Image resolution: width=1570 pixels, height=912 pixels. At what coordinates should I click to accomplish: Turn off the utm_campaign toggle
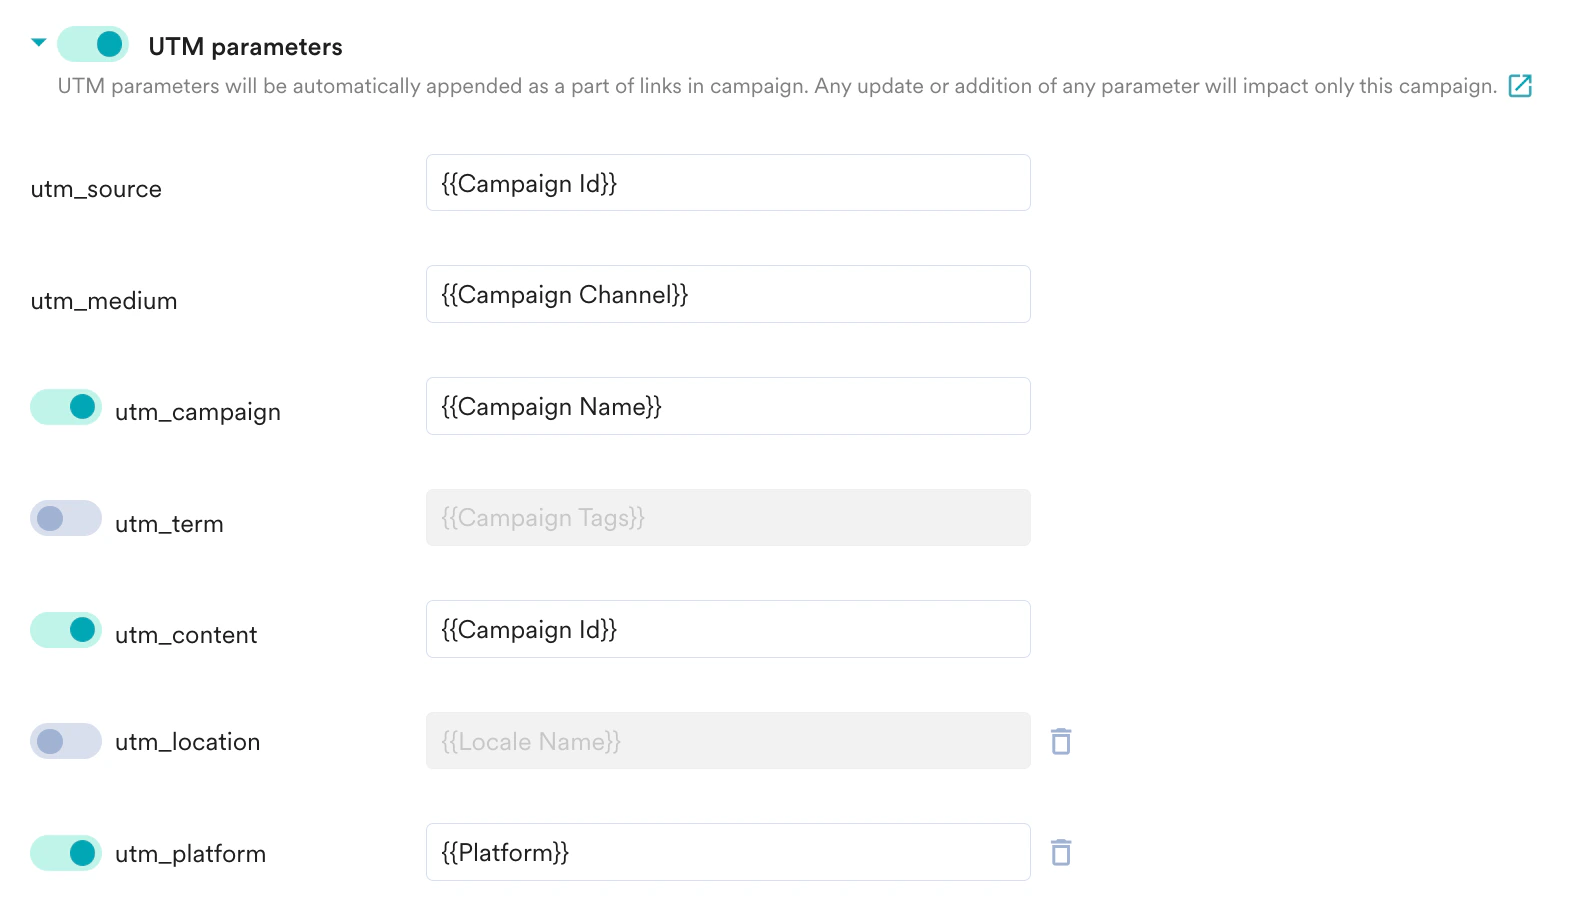65,407
